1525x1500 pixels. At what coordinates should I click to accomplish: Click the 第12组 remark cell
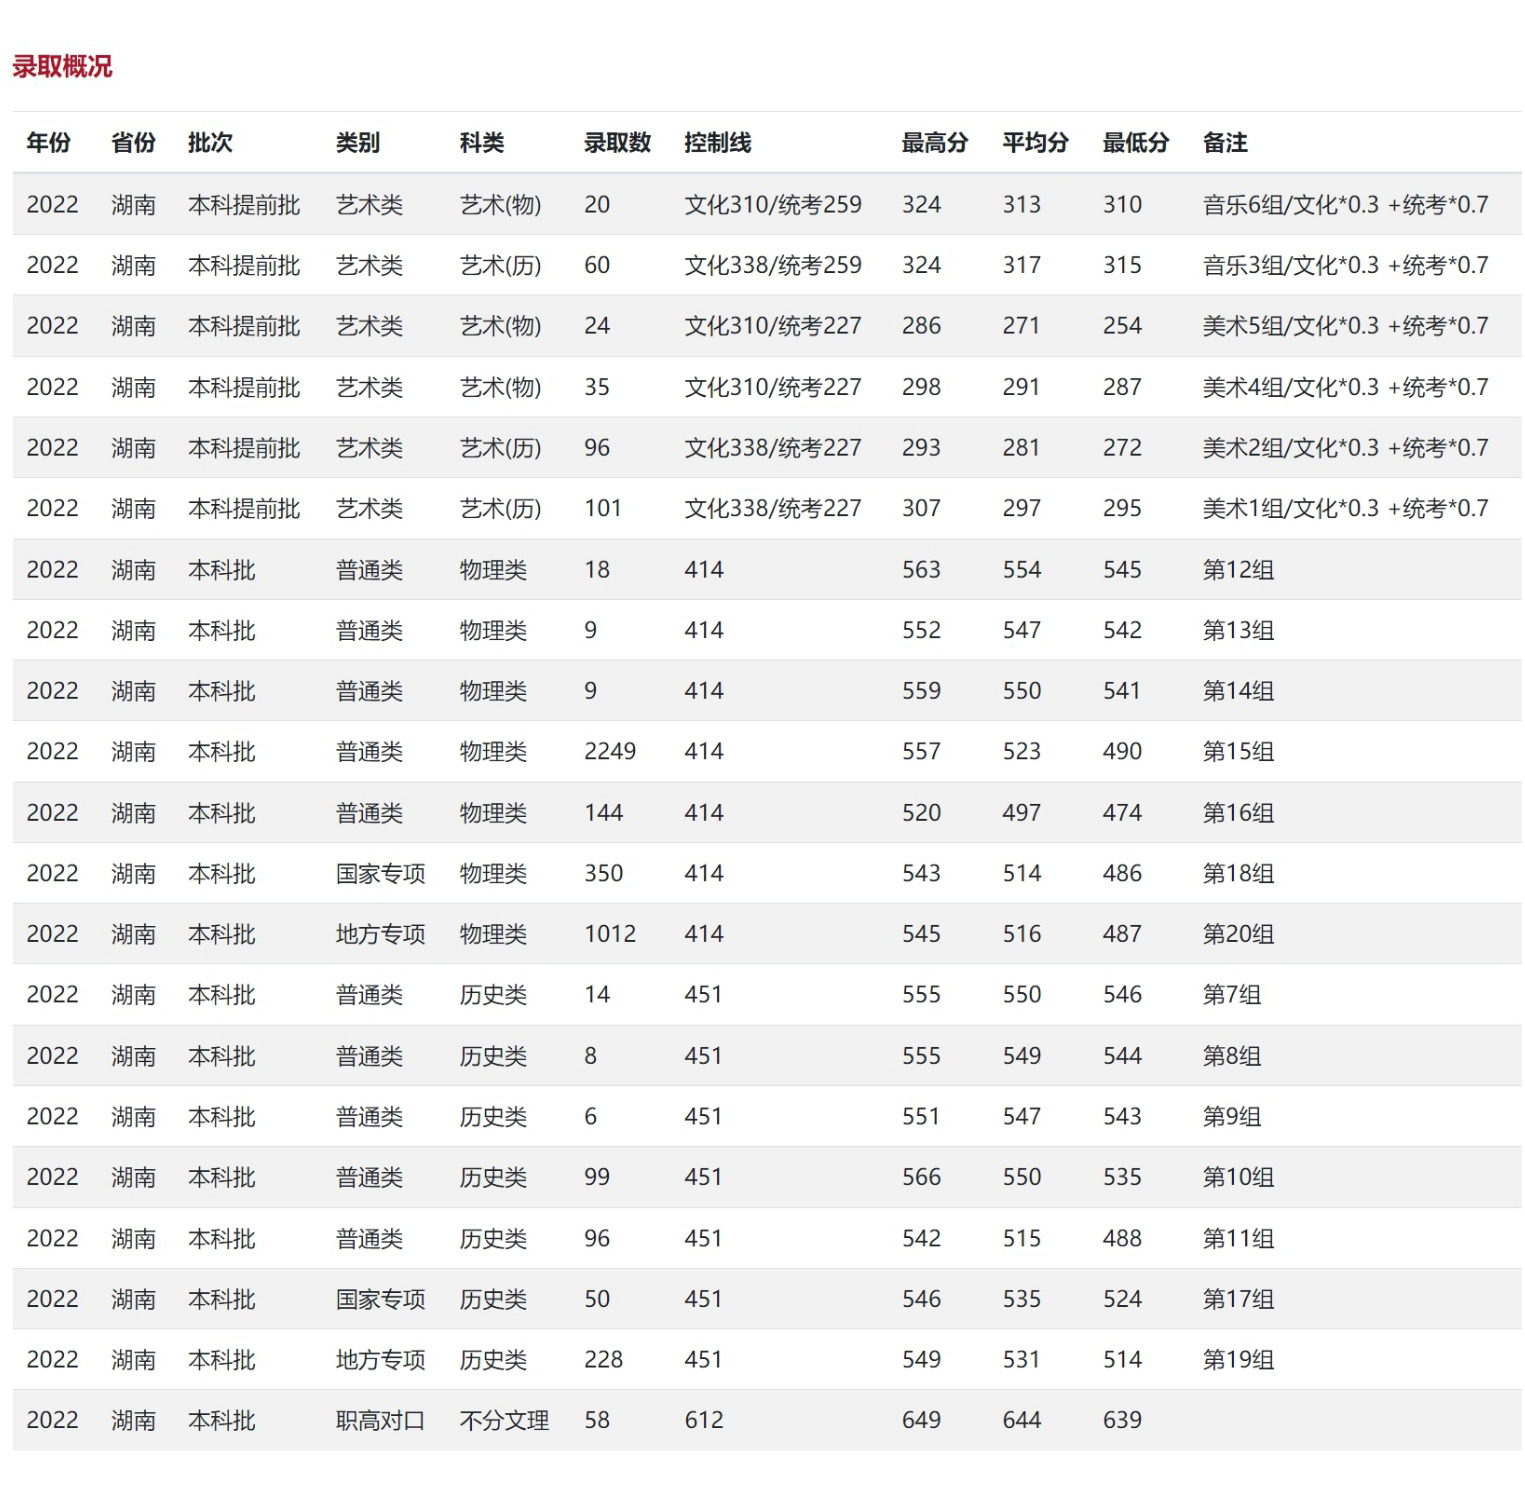click(1238, 570)
